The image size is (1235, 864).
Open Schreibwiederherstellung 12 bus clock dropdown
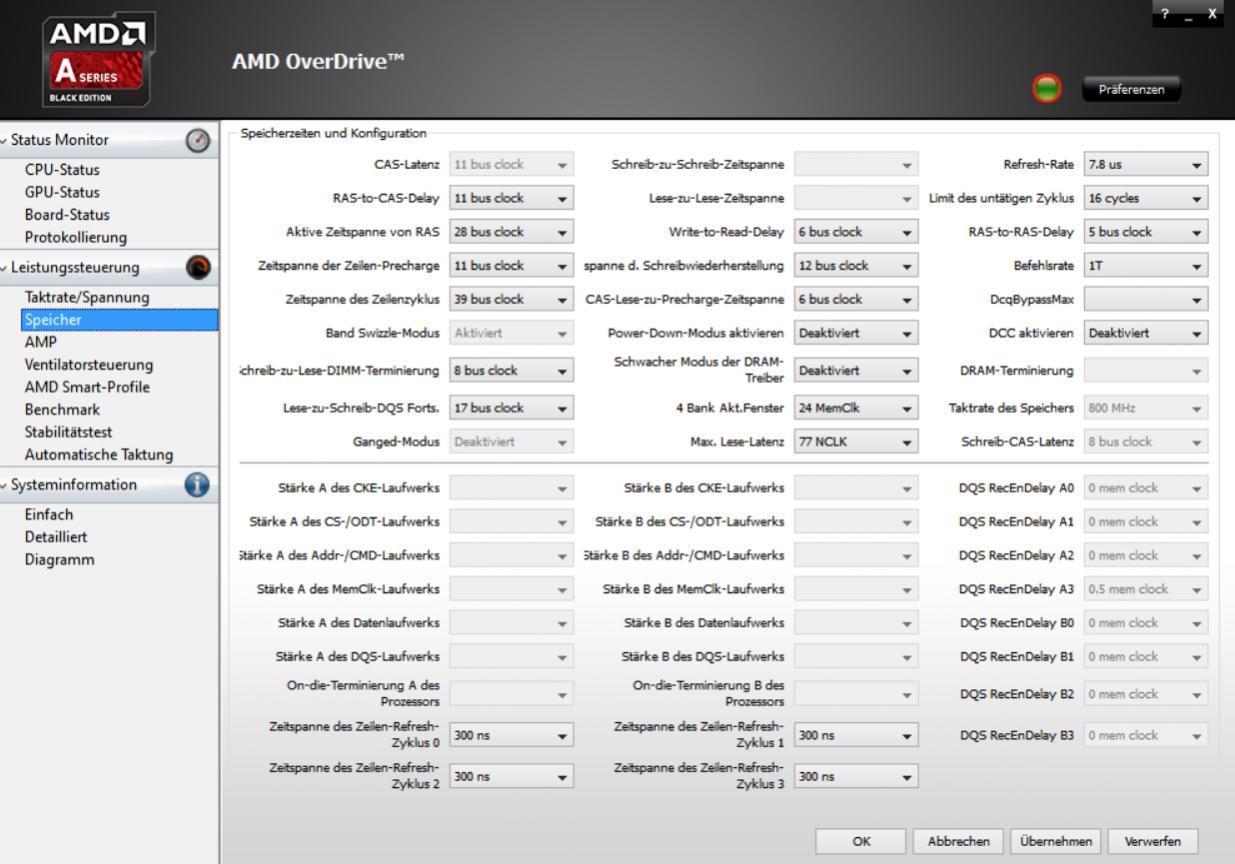point(856,266)
